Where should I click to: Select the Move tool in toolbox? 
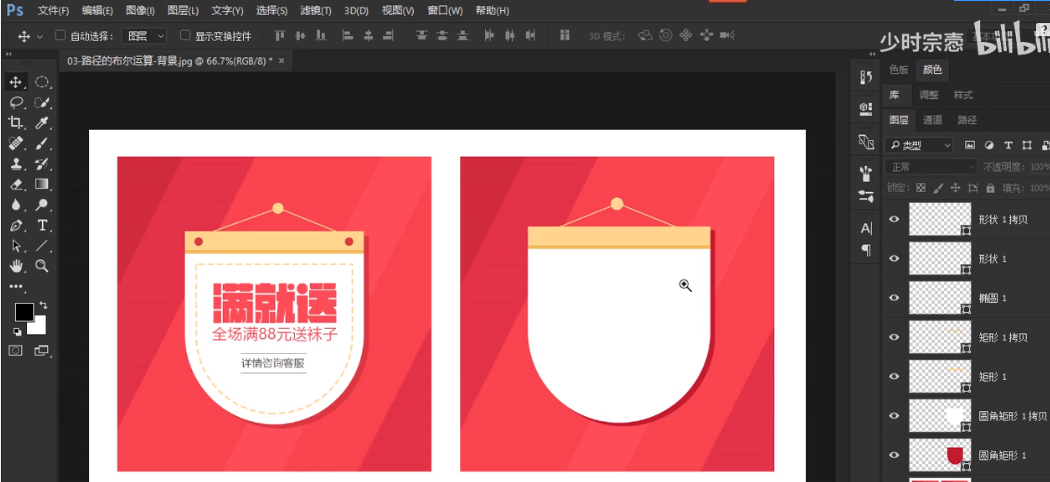(15, 82)
